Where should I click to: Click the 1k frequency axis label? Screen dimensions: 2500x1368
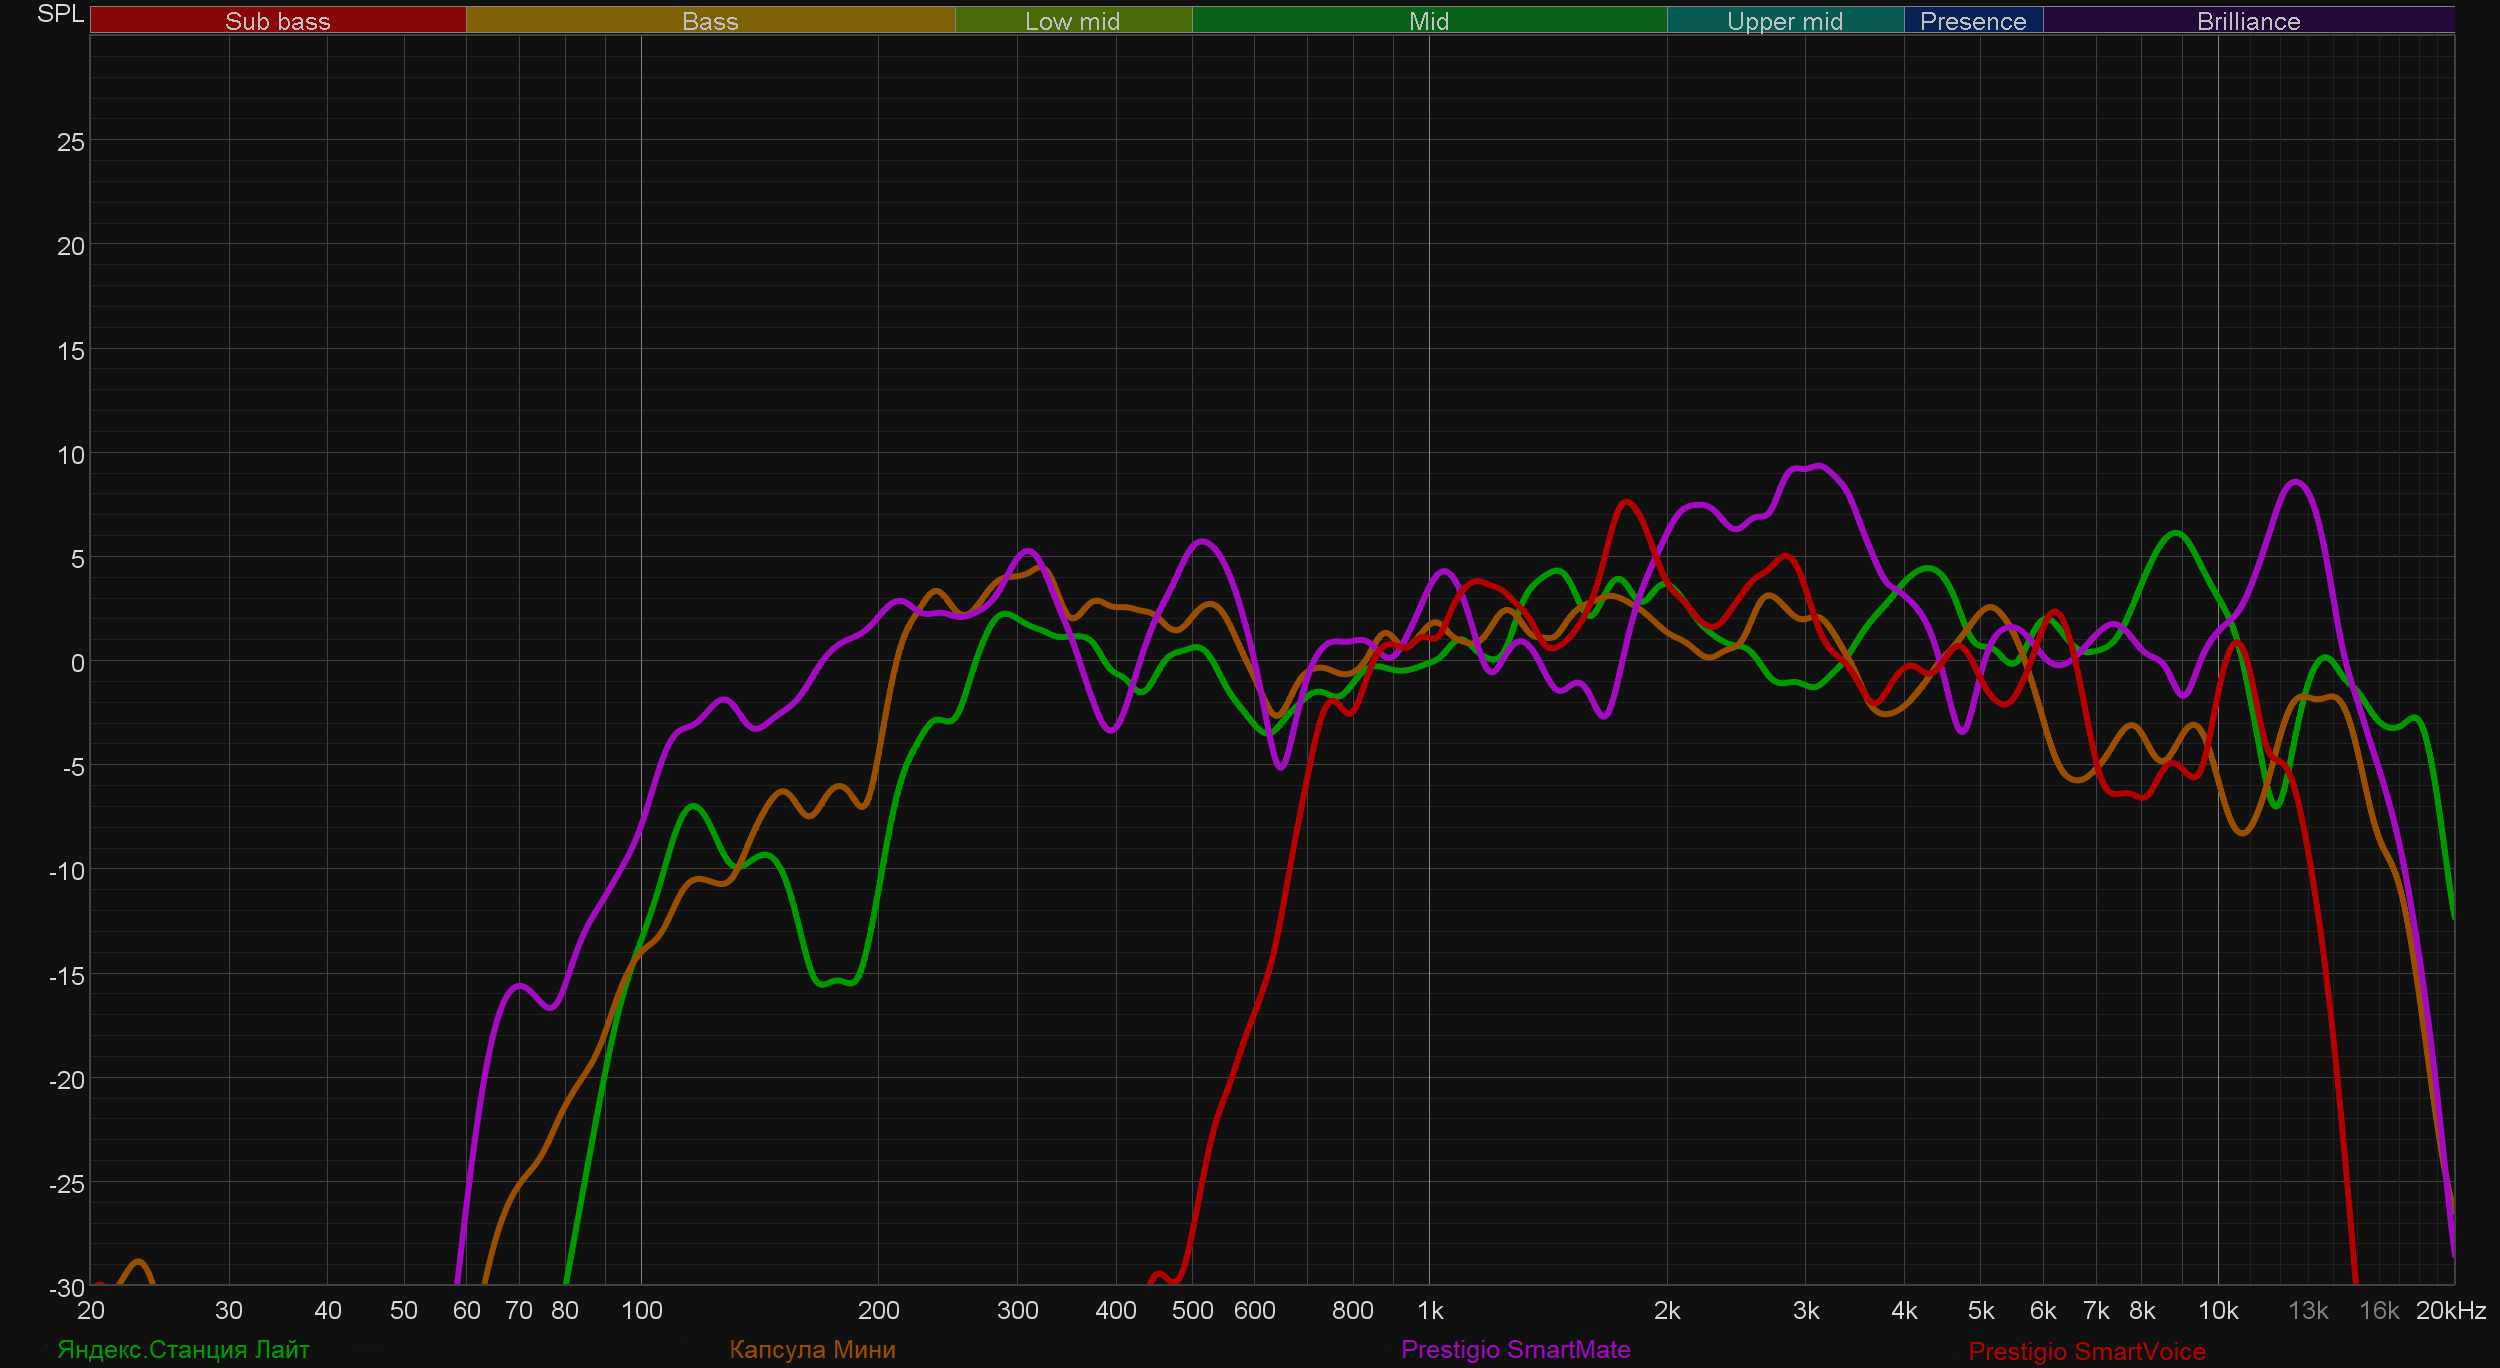tap(1430, 1311)
